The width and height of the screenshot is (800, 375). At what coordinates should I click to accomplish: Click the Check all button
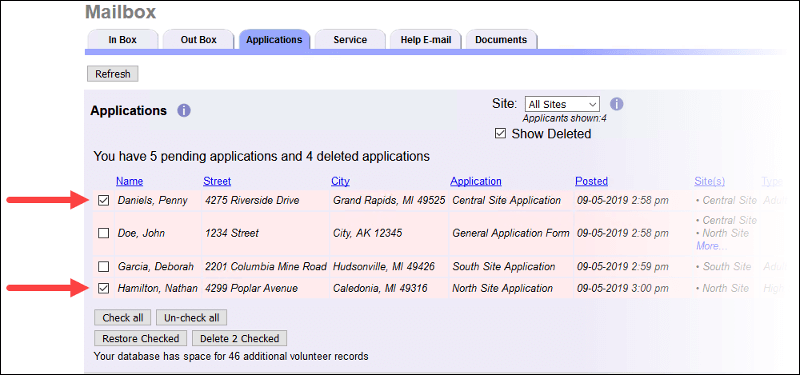click(x=122, y=317)
